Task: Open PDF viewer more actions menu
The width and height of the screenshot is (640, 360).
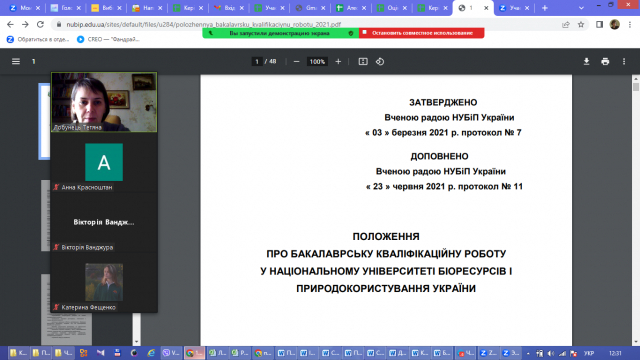Action: click(624, 62)
